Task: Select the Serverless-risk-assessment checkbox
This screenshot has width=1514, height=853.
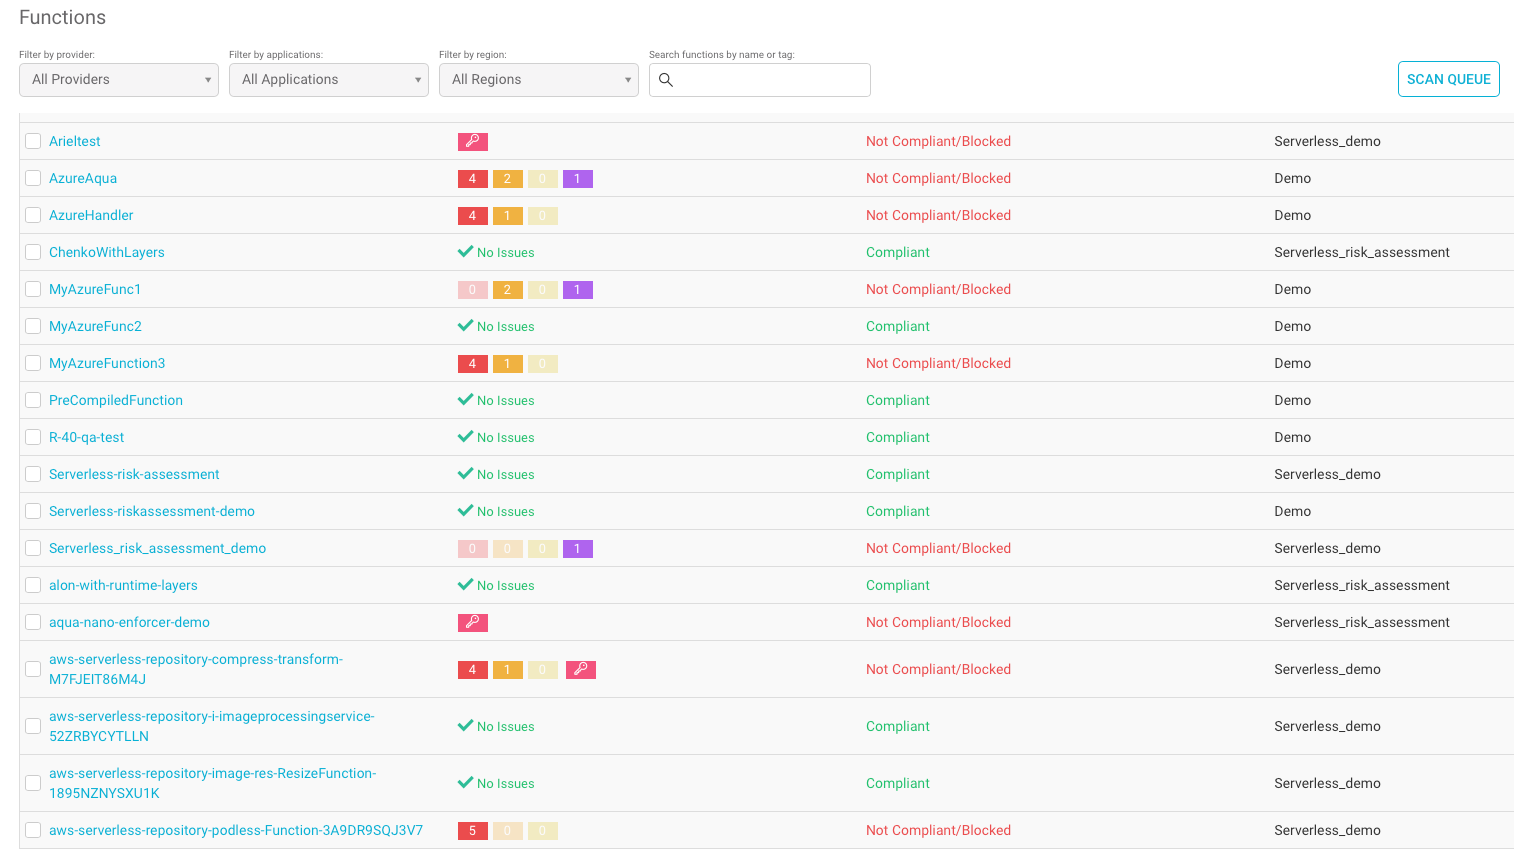Action: [x=33, y=474]
